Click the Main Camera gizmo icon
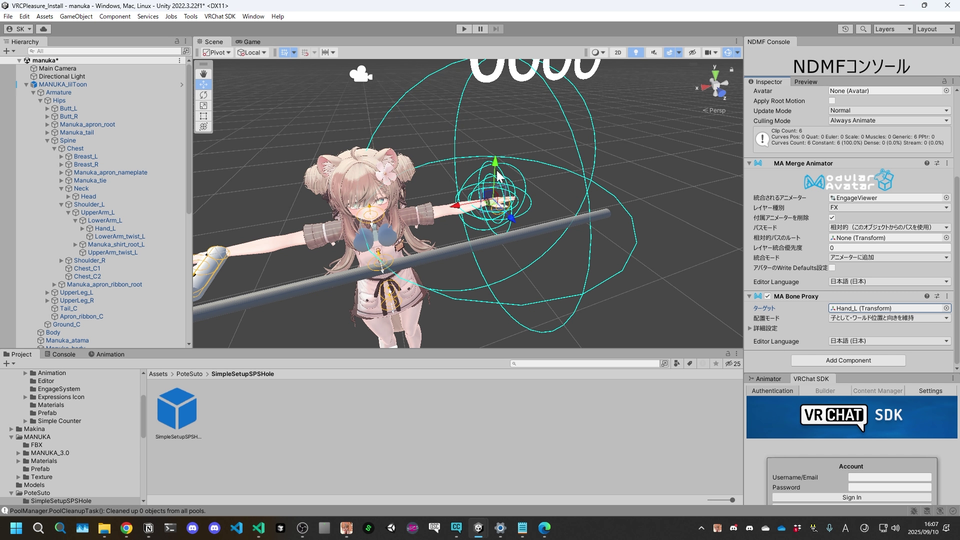The width and height of the screenshot is (960, 540). 361,75
